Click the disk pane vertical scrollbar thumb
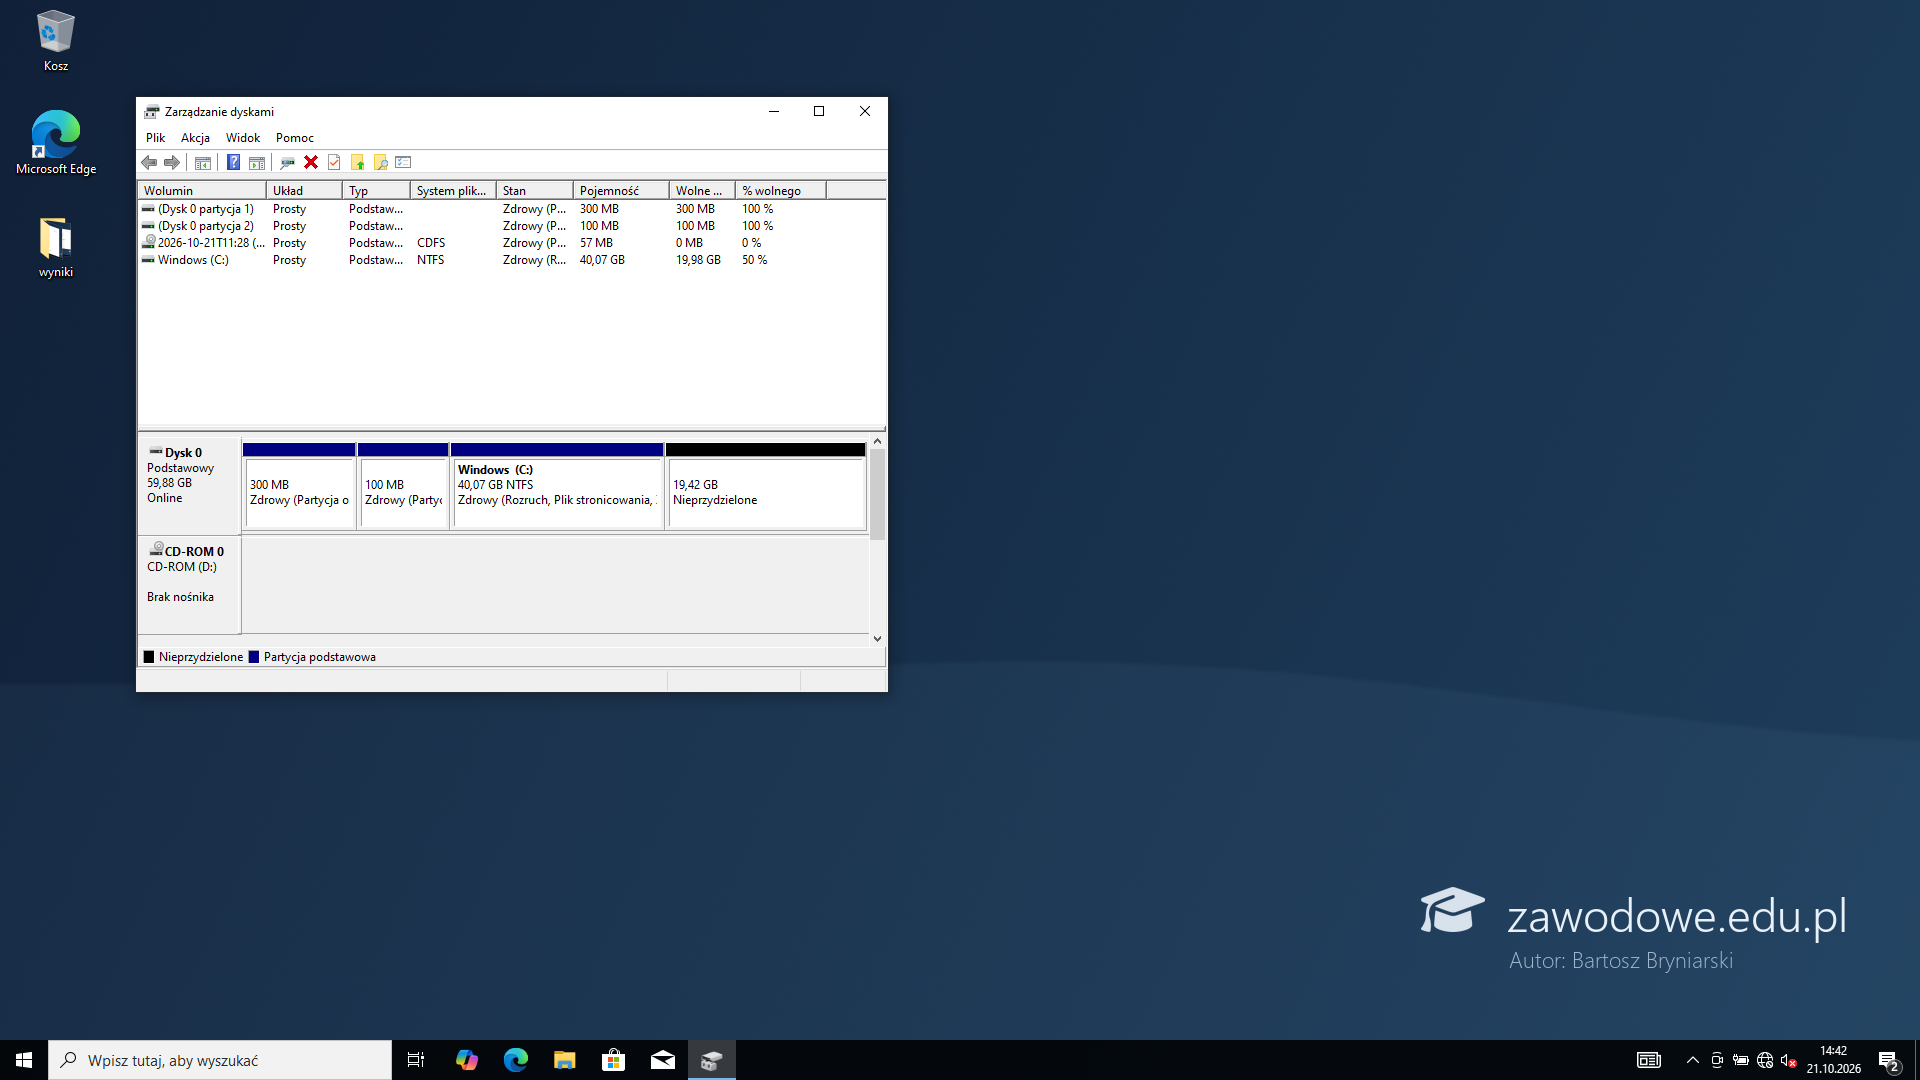The image size is (1920, 1080). click(x=877, y=494)
